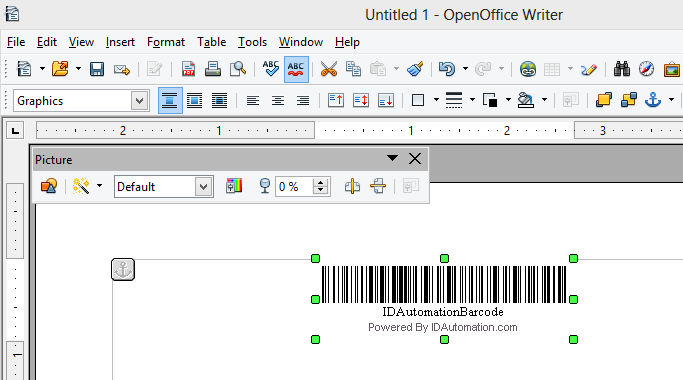Image resolution: width=683 pixels, height=380 pixels.
Task: Toggle Wrap Through button
Action: click(x=220, y=101)
